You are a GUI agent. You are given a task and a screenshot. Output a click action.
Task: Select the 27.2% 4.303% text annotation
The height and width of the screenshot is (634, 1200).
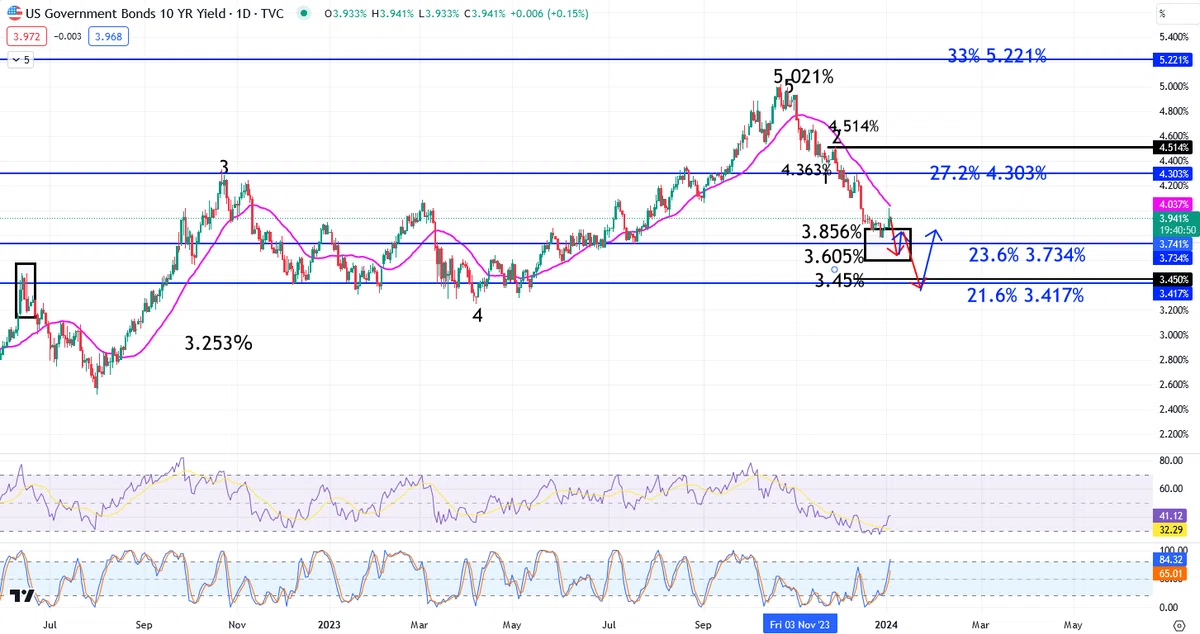click(x=988, y=173)
